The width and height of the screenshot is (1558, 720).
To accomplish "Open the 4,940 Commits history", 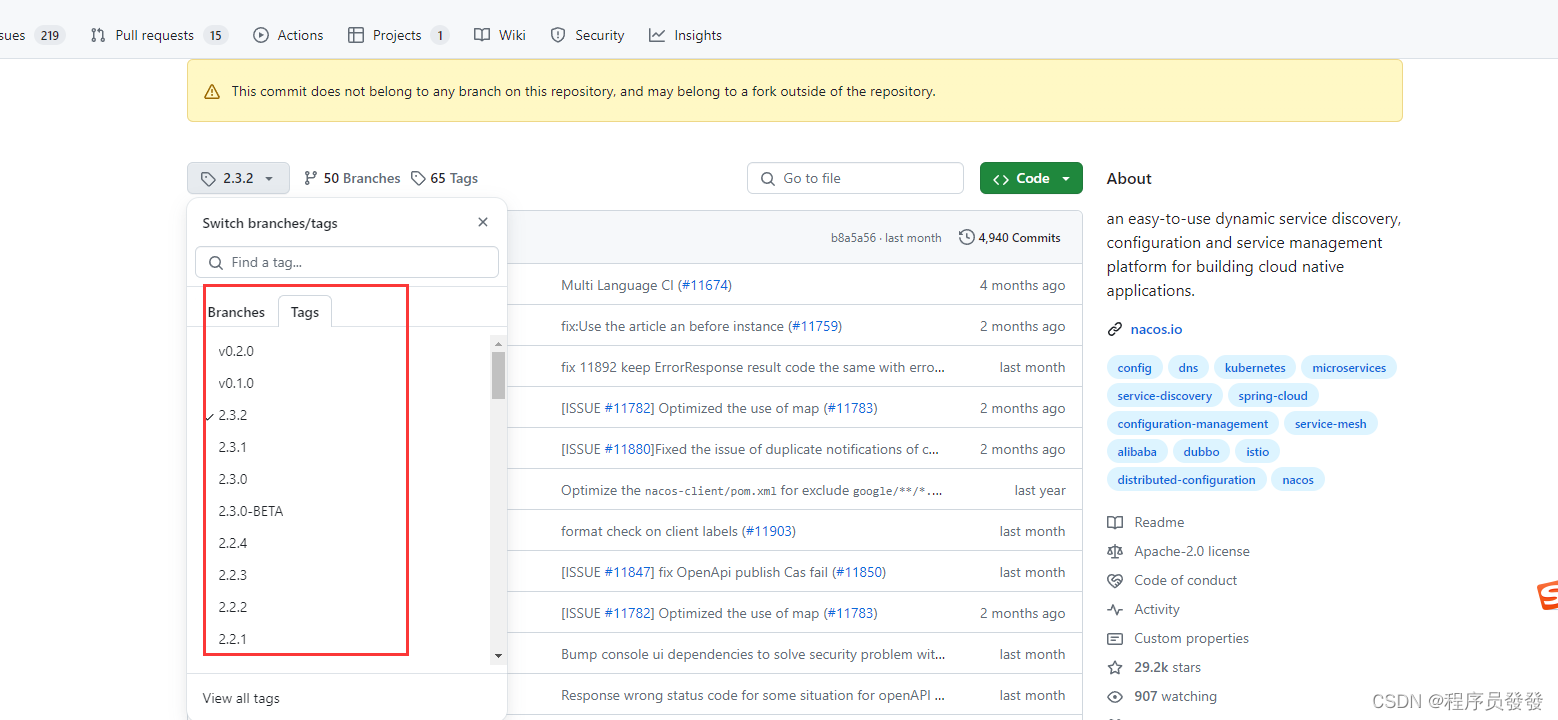I will point(1010,237).
